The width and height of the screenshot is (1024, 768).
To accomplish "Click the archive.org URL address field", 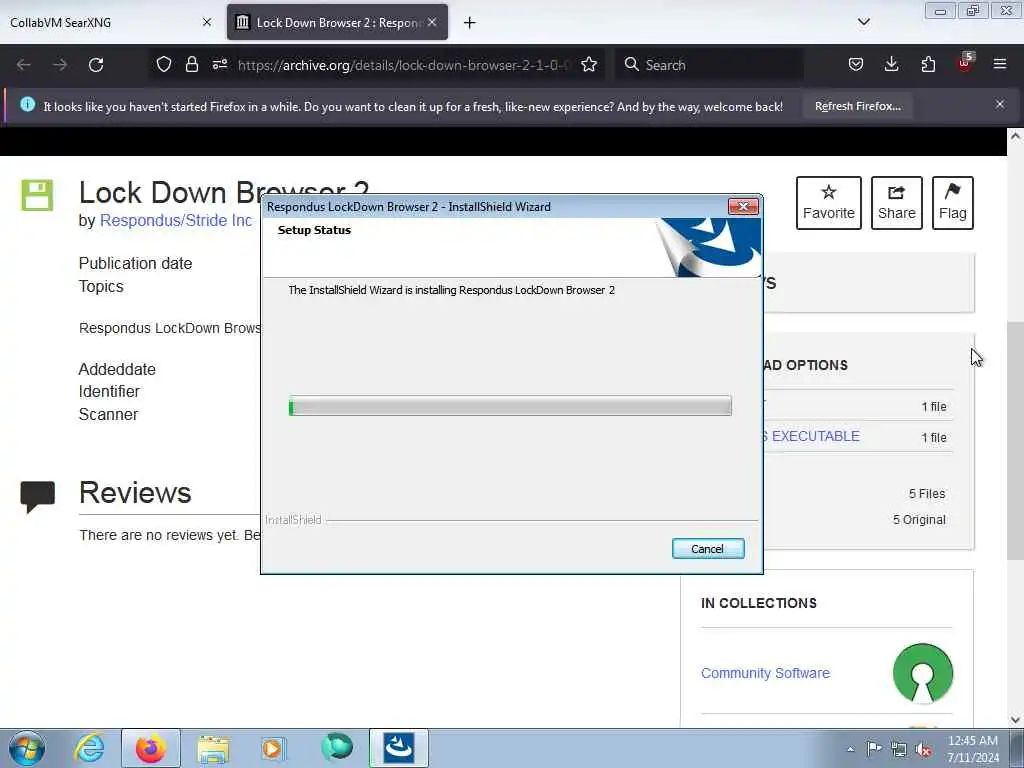I will point(404,65).
